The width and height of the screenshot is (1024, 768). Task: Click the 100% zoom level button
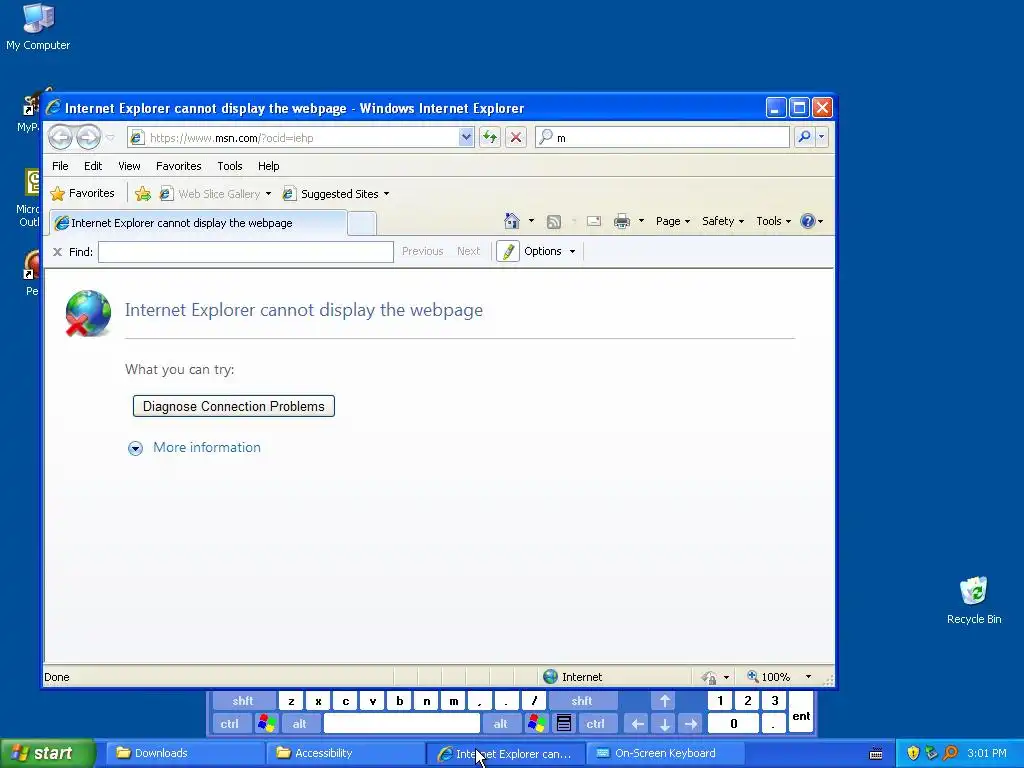point(769,677)
